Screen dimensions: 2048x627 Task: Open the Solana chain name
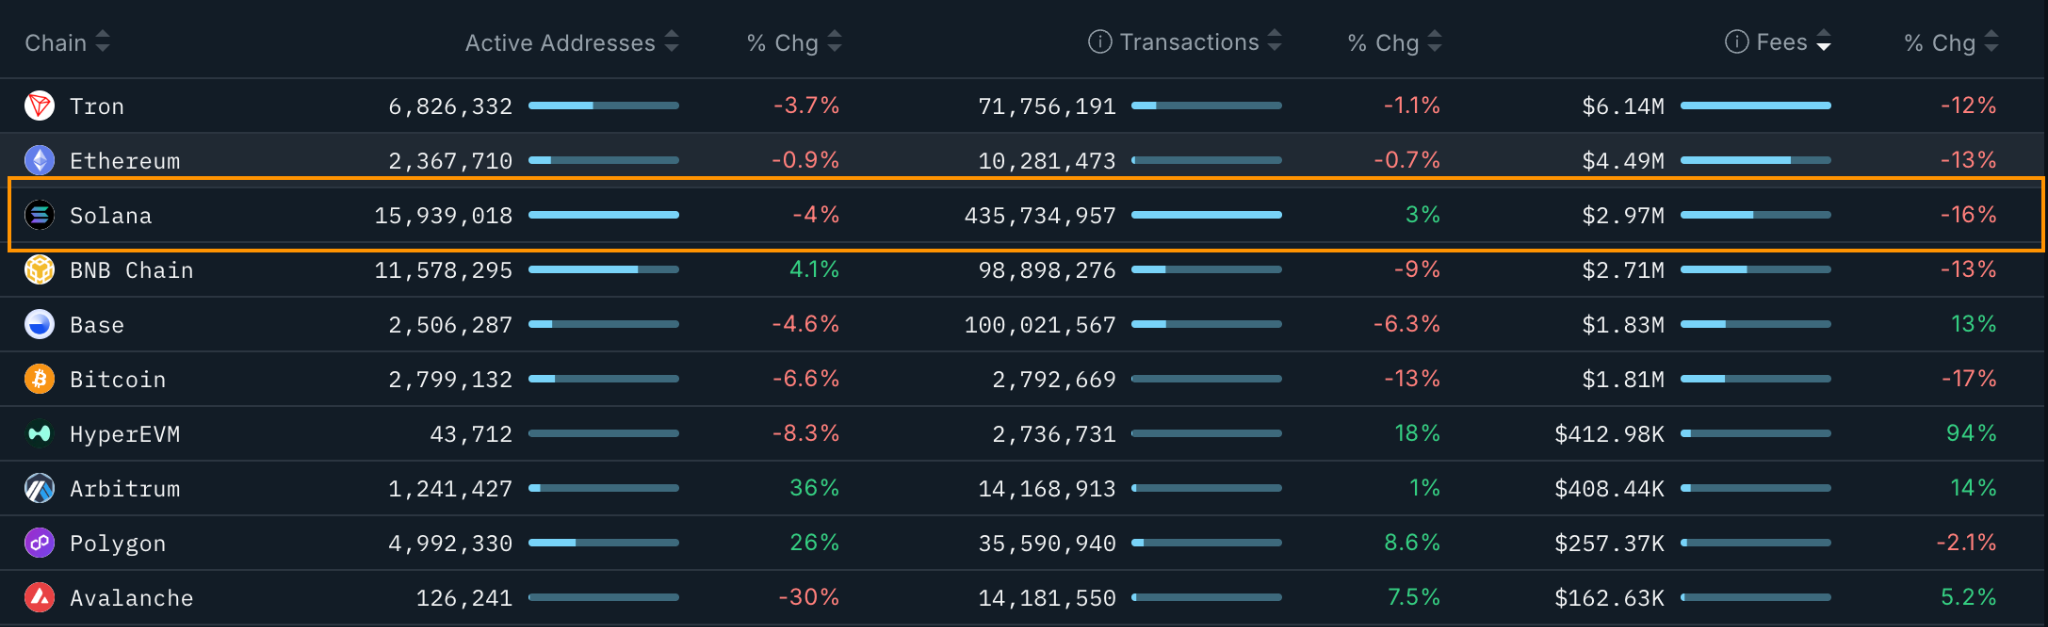111,215
